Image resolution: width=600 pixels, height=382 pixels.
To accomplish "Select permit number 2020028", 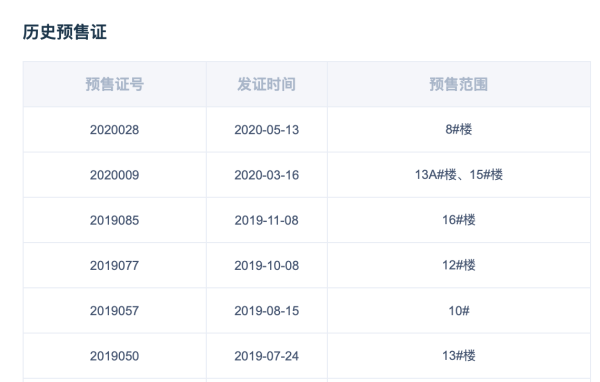I will 114,130.
